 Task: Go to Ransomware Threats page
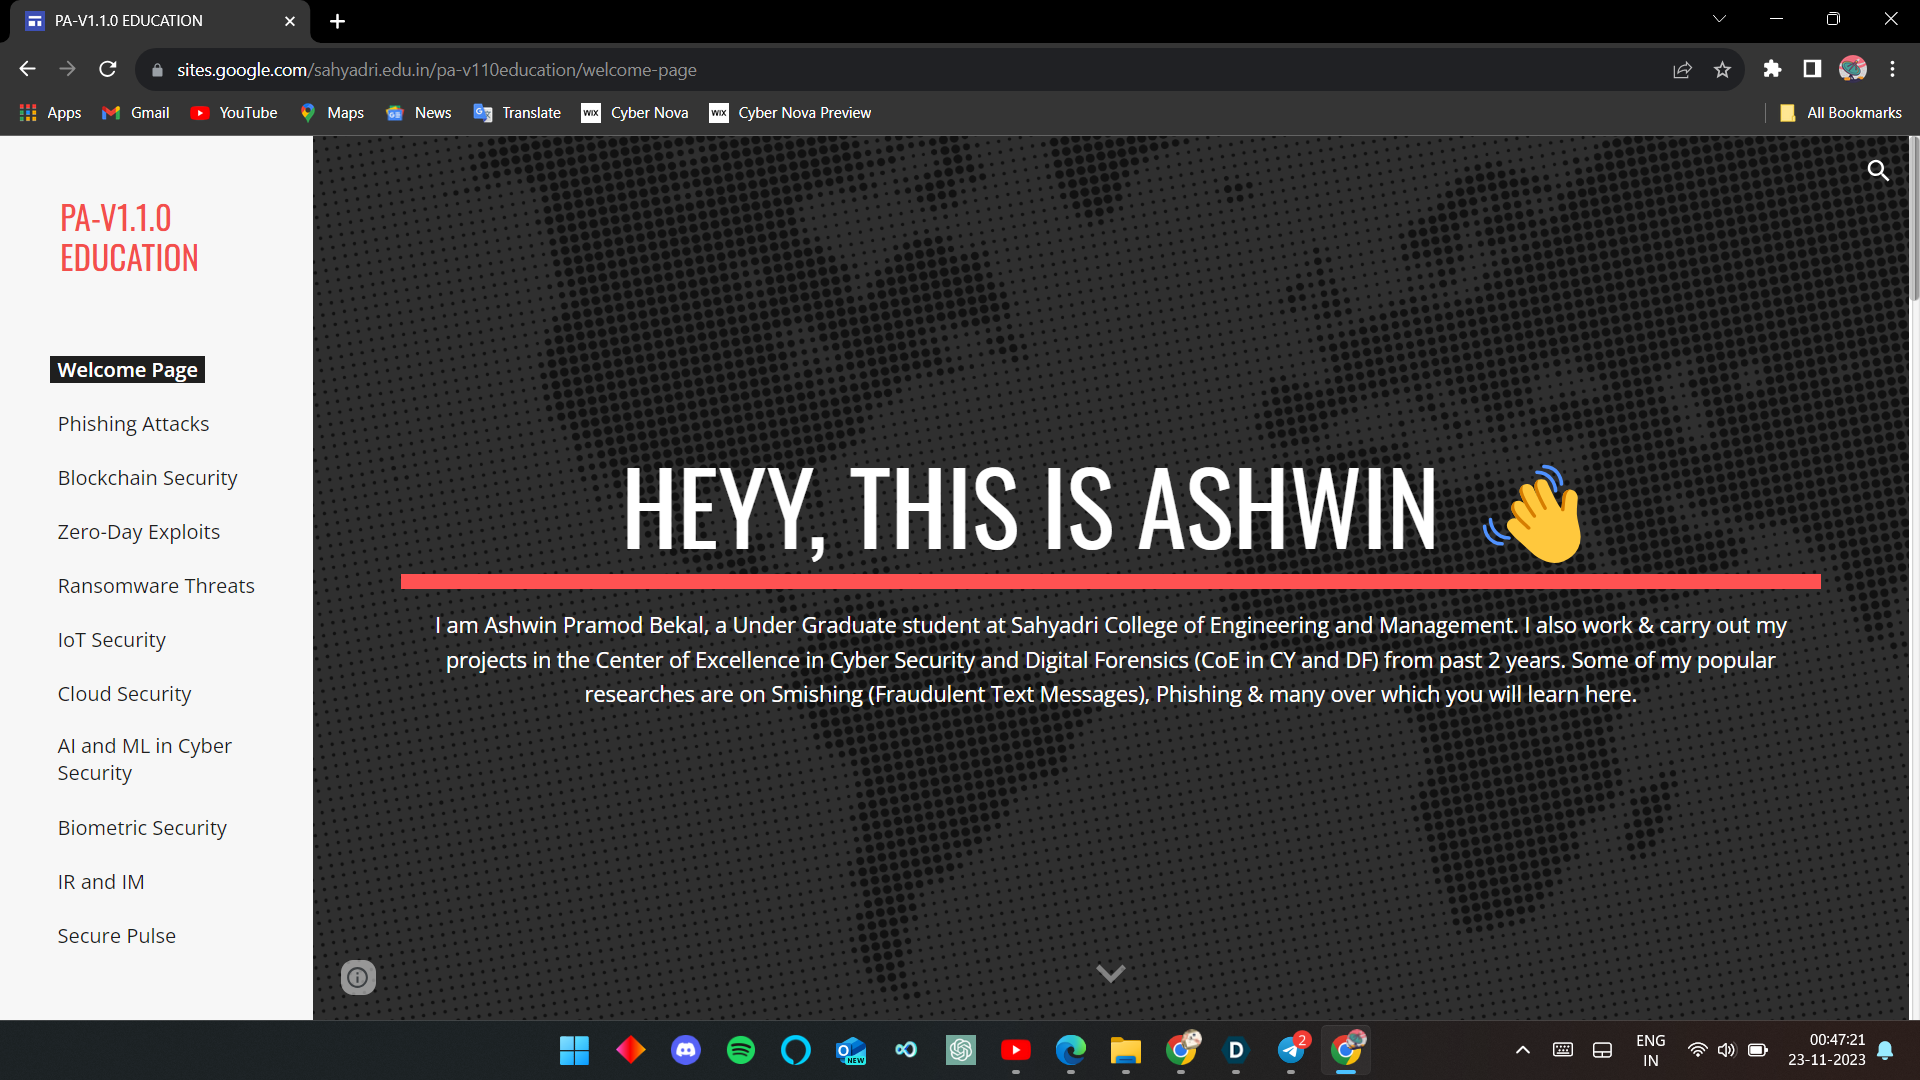point(156,586)
